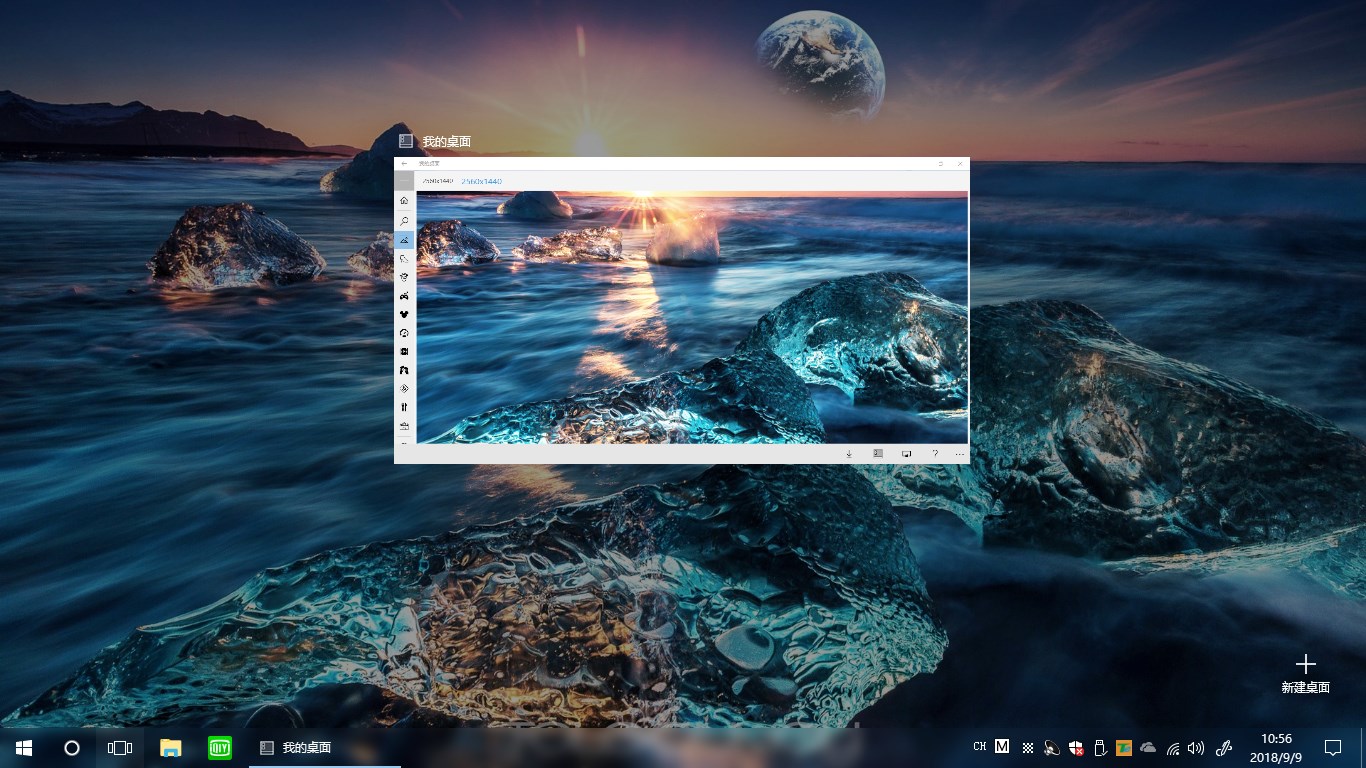The height and width of the screenshot is (768, 1366).
Task: Open the checkered pattern tray icon
Action: 1027,747
